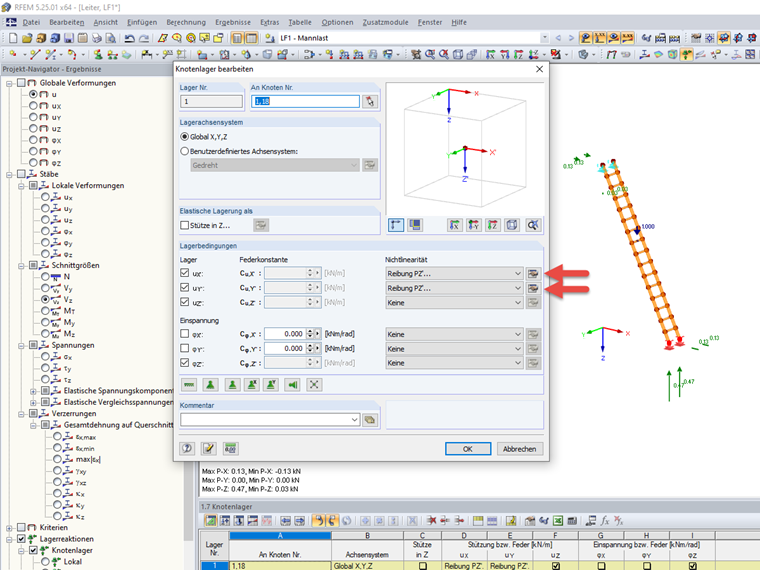Image resolution: width=760 pixels, height=570 pixels.
Task: Click the fx formula icon in table toolbar
Action: pos(604,521)
